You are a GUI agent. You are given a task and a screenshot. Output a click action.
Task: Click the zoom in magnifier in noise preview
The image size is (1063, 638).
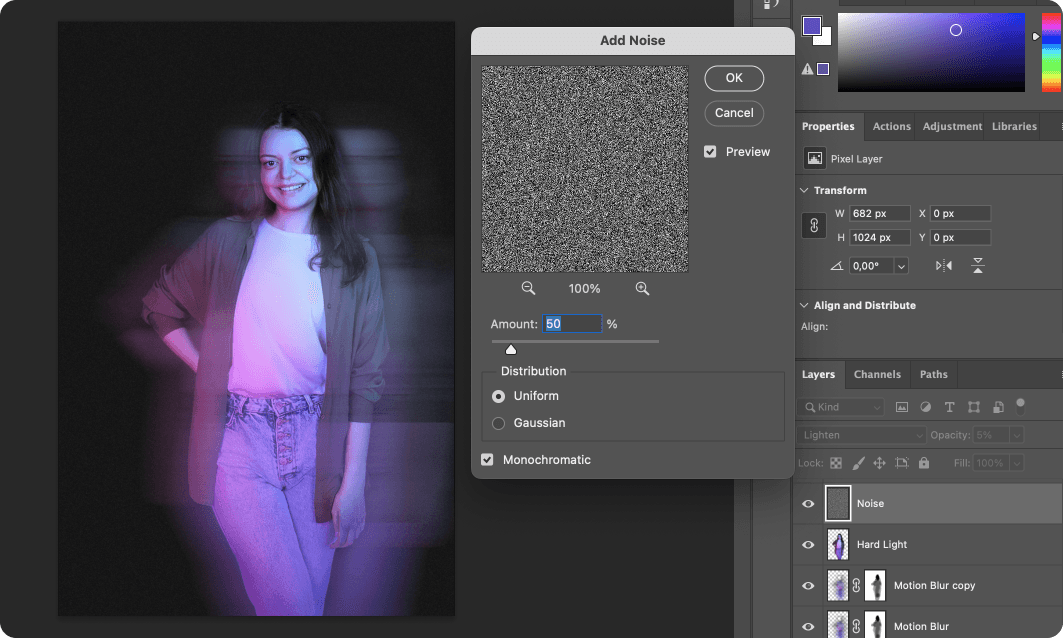click(x=643, y=288)
